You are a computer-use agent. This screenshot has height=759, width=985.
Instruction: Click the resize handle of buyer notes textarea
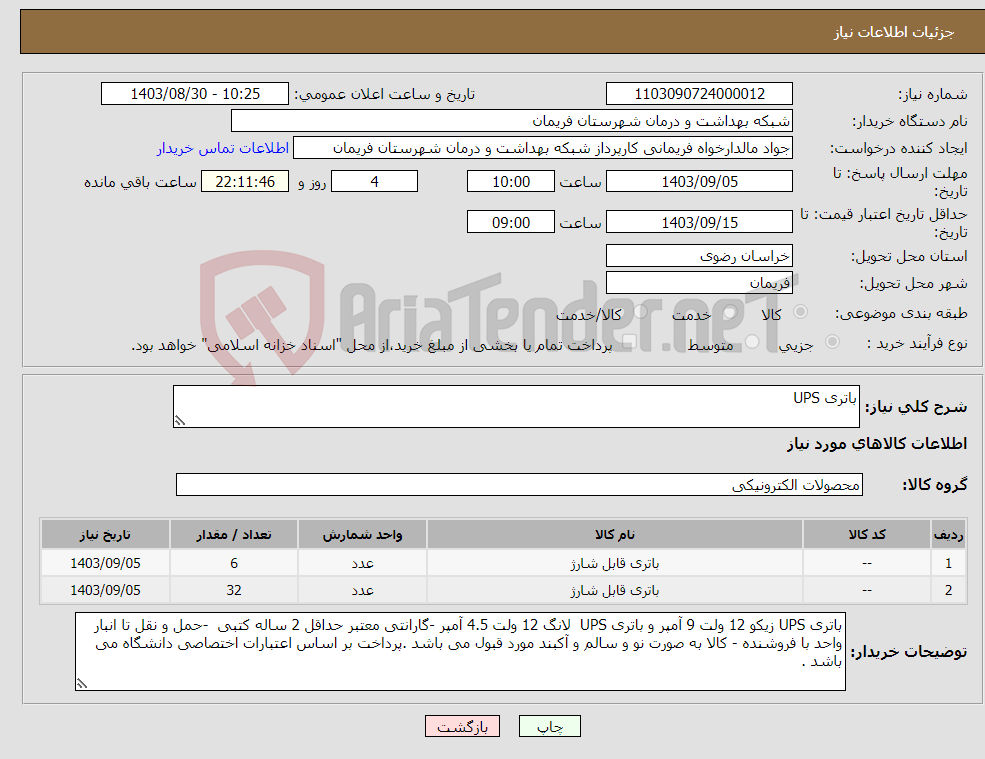click(82, 684)
